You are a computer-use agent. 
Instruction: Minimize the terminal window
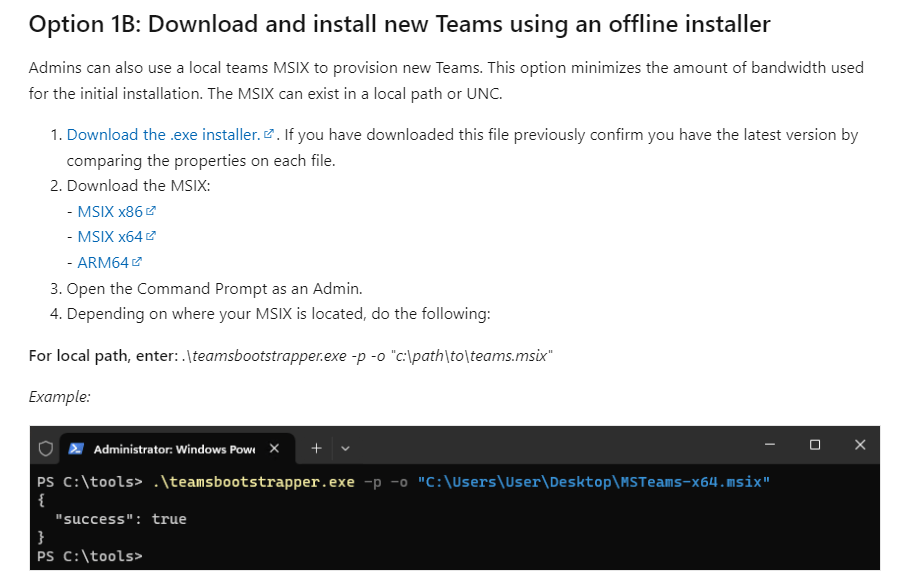coord(770,445)
